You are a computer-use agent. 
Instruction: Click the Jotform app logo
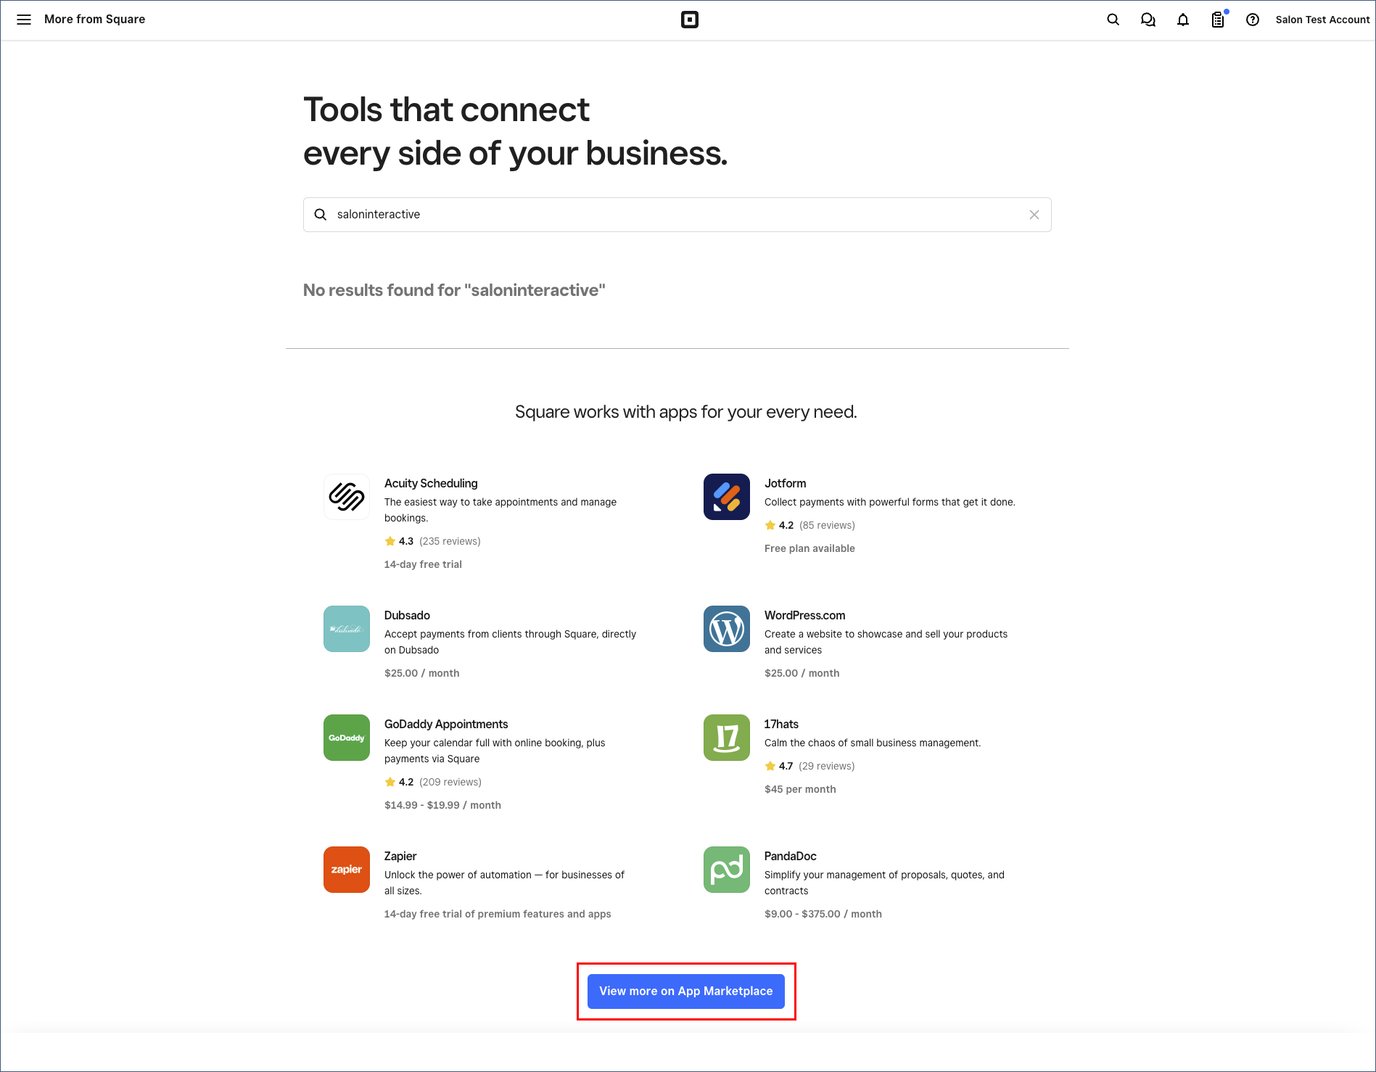tap(727, 497)
